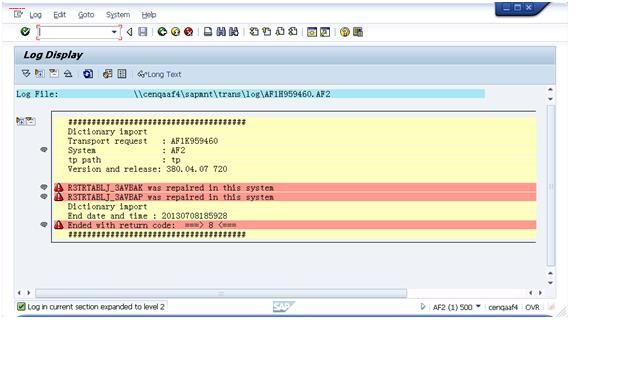
Task: Click the green Enter checkmark icon
Action: [x=25, y=32]
